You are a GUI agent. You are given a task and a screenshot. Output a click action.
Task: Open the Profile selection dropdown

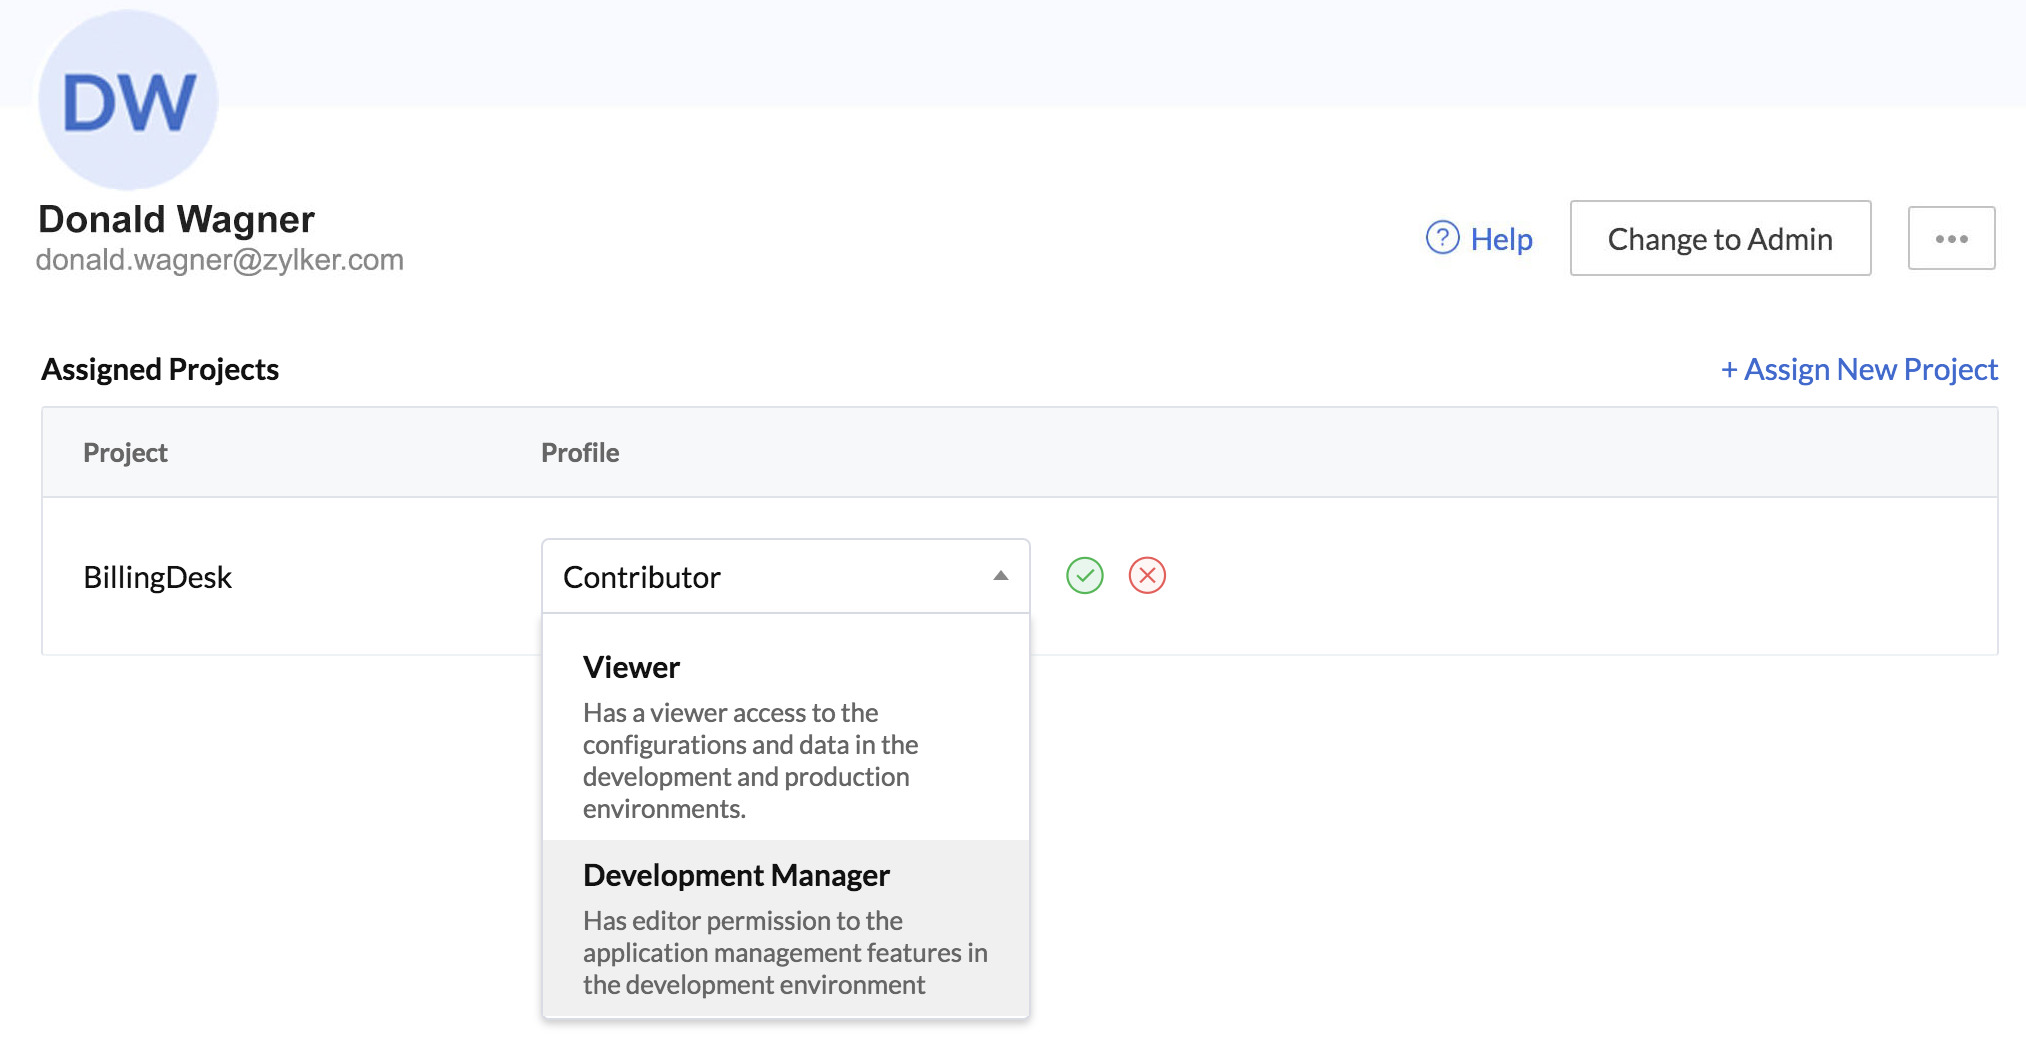[x=785, y=576]
